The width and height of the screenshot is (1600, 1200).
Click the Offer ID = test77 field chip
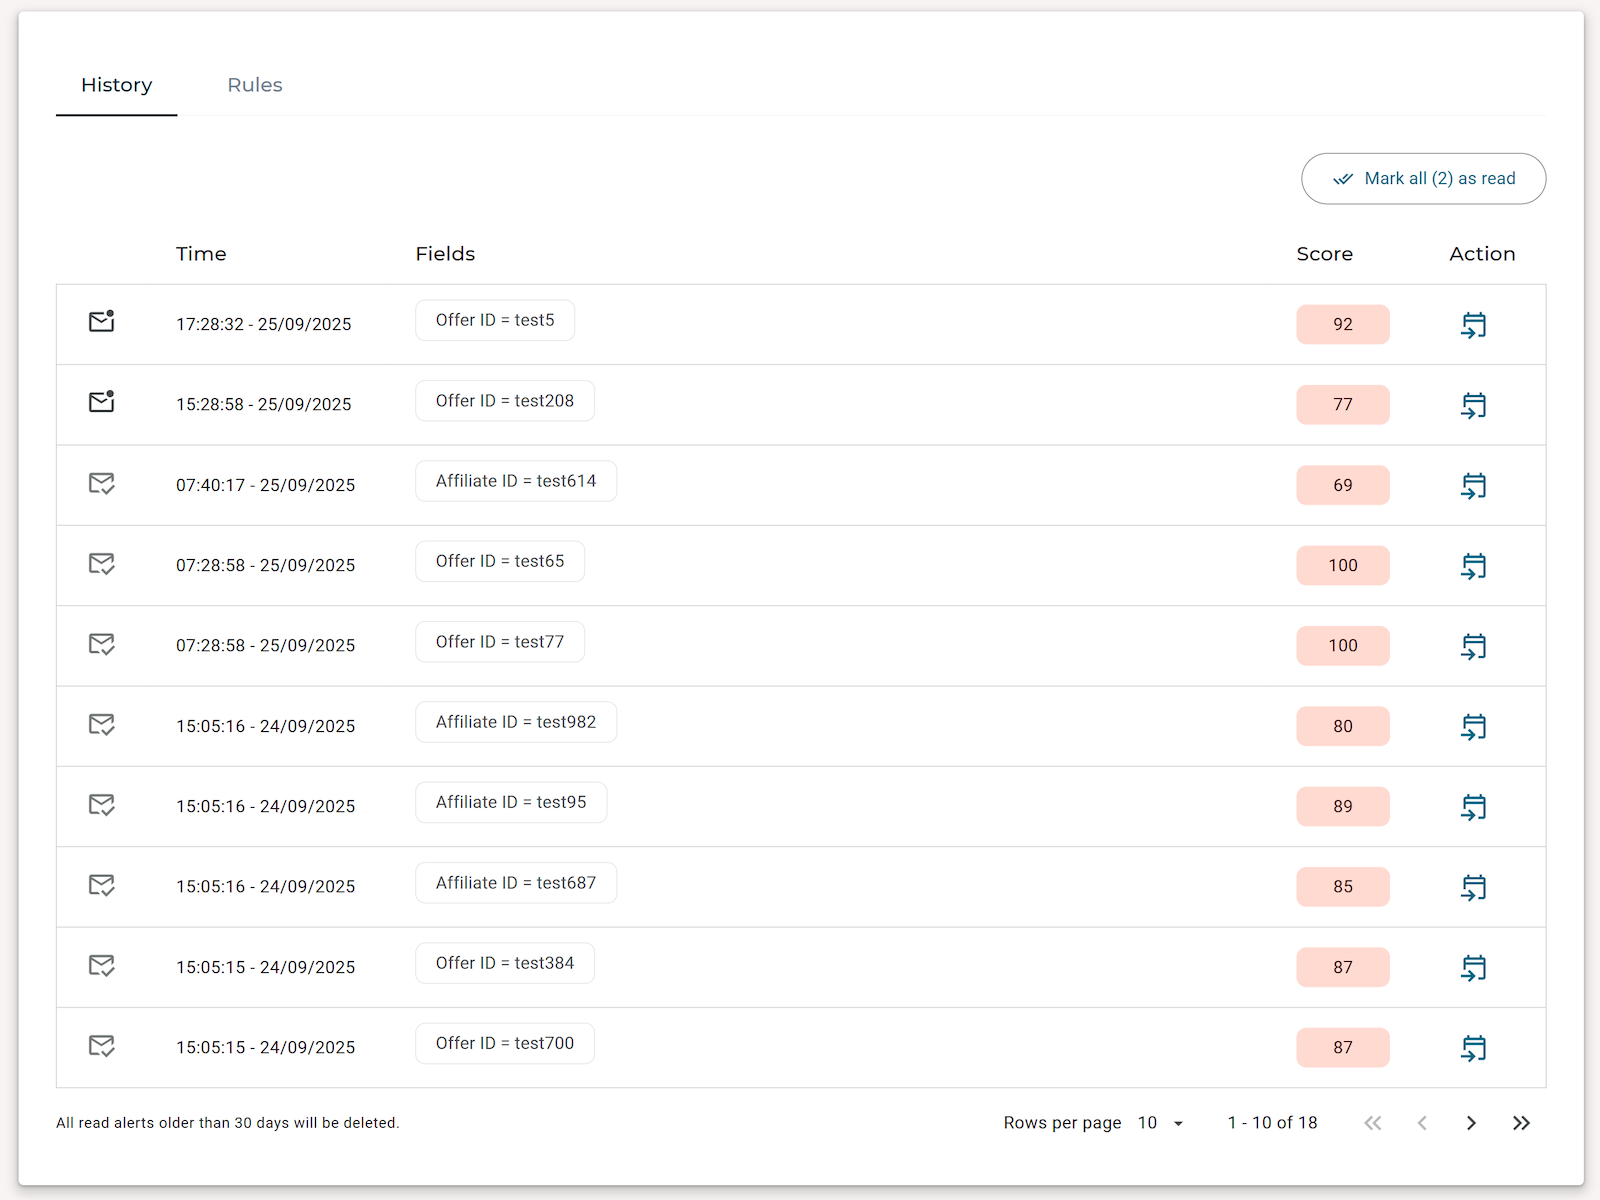tap(499, 642)
